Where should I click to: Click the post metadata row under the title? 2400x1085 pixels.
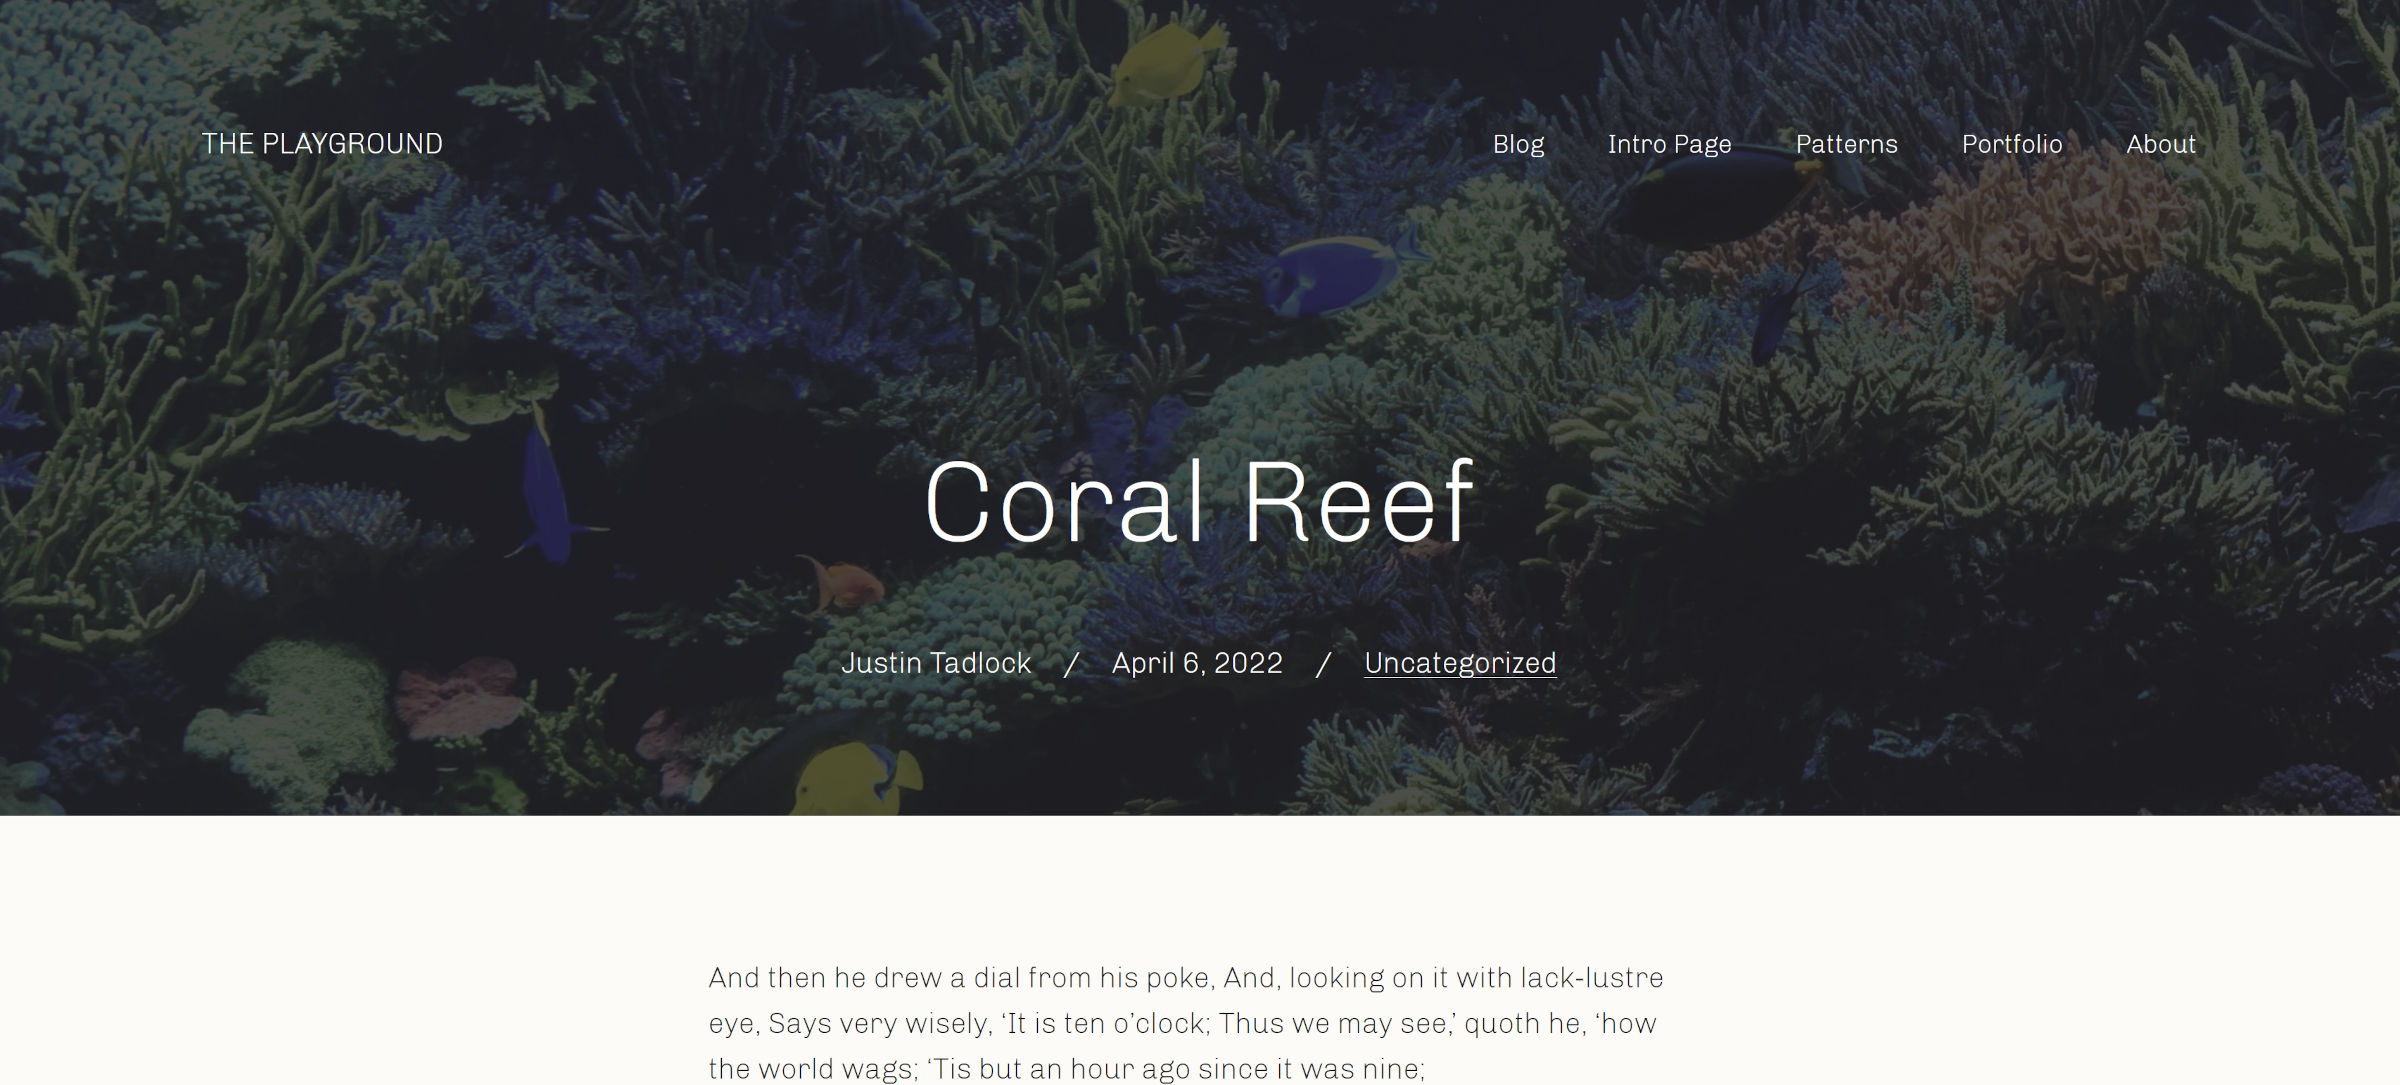click(1196, 662)
